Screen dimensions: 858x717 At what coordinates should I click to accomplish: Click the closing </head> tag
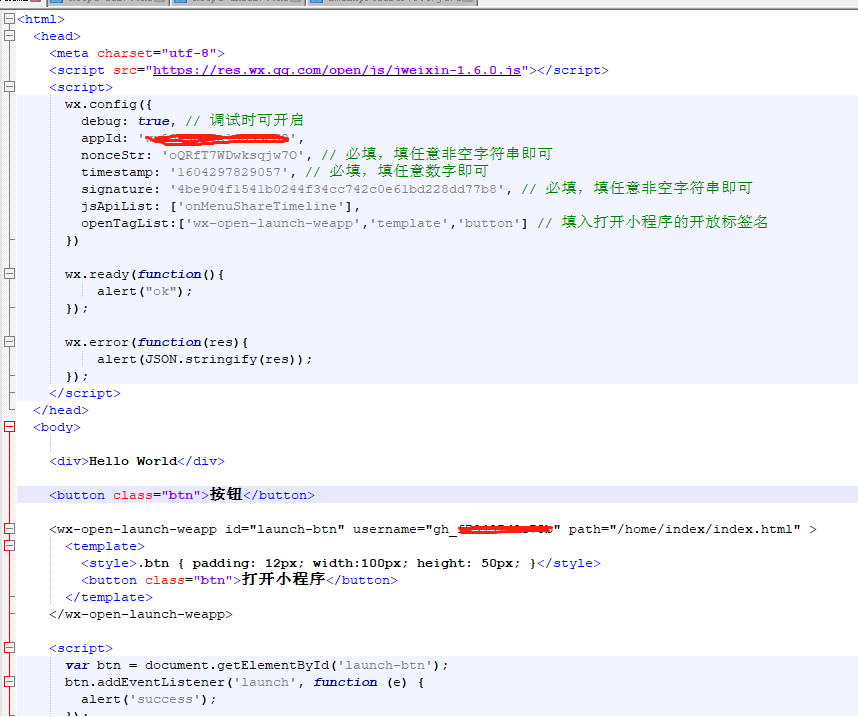61,410
